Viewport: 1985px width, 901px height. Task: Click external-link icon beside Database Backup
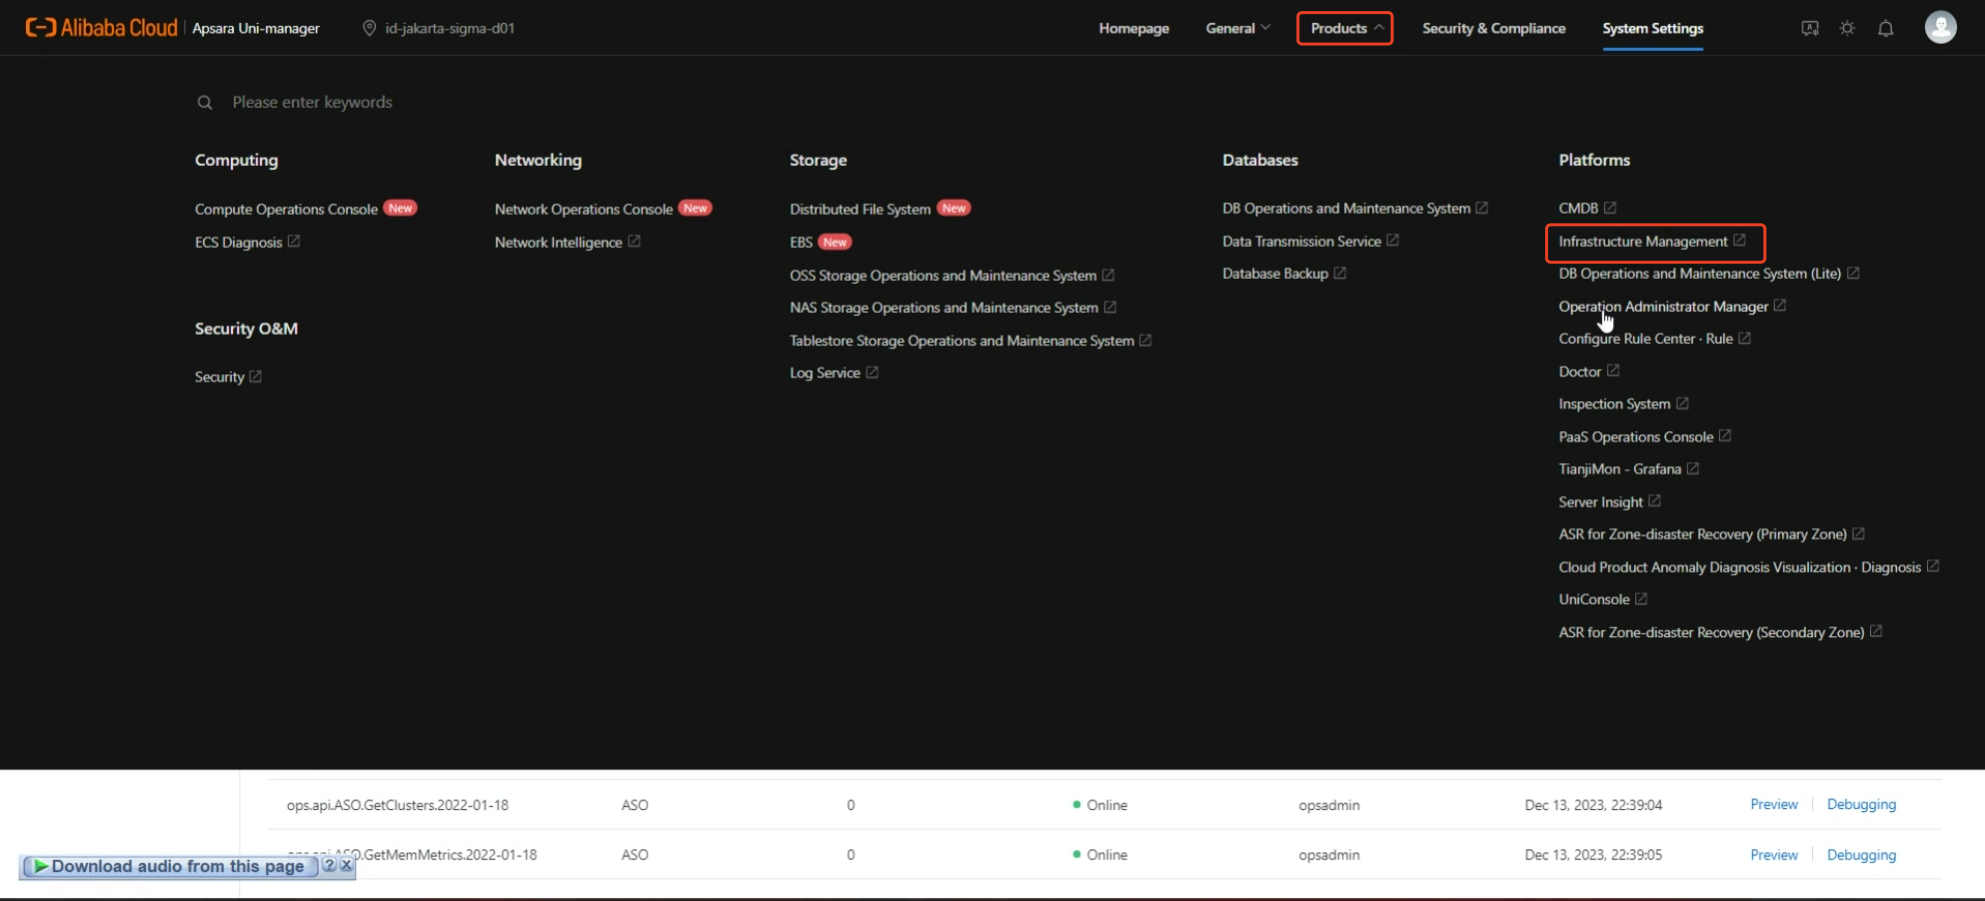click(1340, 273)
